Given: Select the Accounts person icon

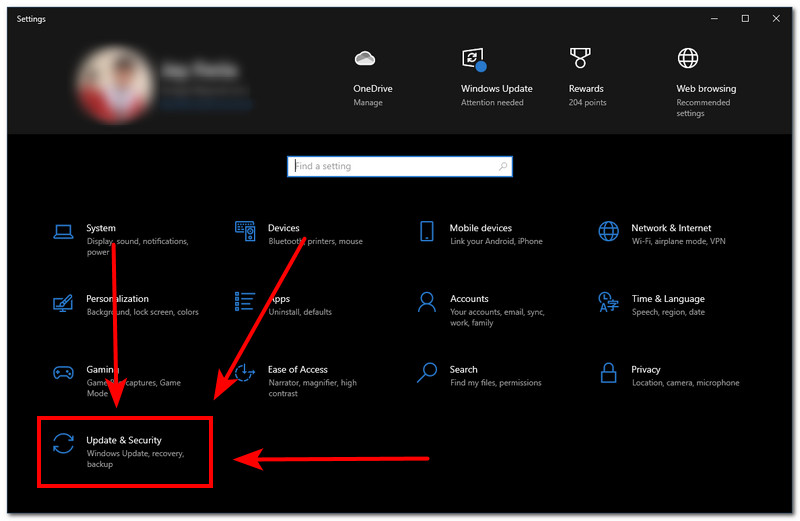Looking at the screenshot, I should (427, 302).
